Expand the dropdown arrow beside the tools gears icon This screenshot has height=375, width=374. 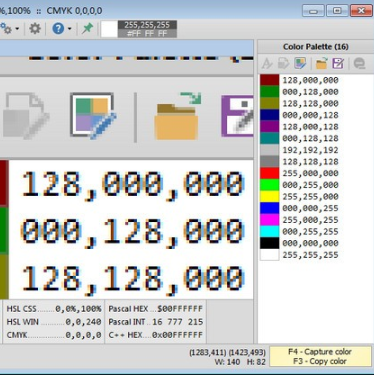17,29
